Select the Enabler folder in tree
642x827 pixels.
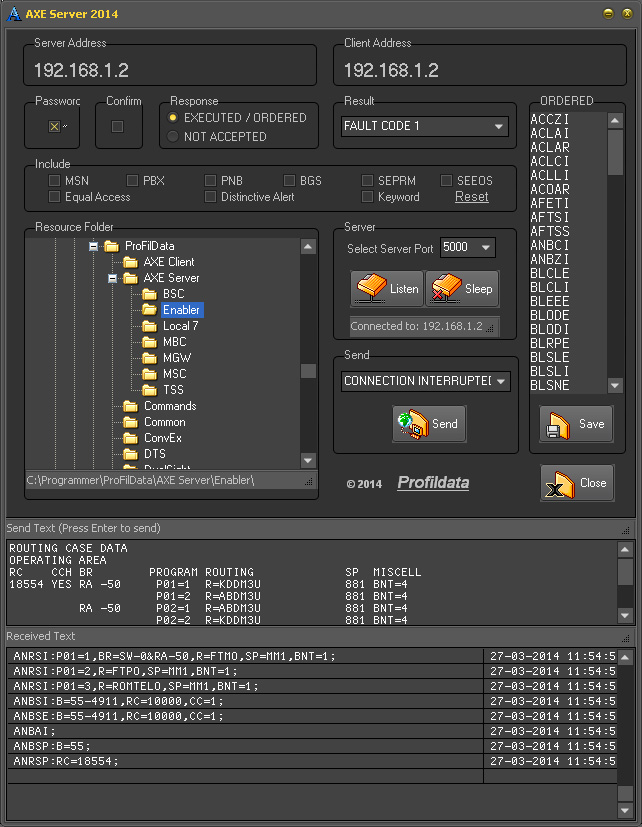tap(181, 310)
